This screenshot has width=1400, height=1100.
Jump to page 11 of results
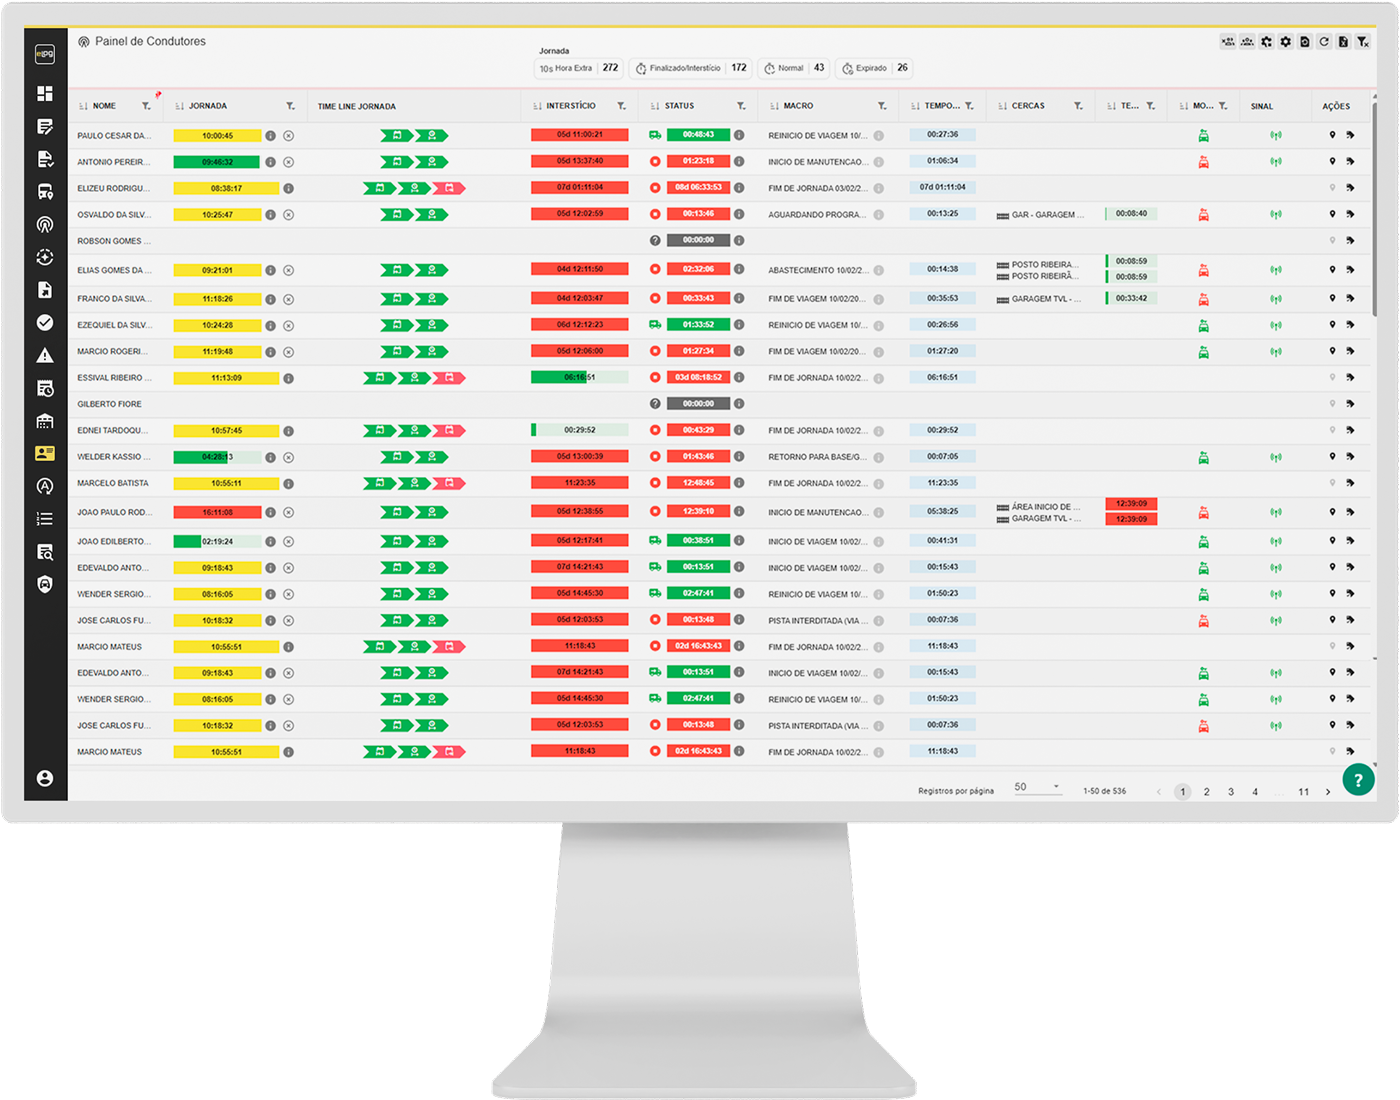pos(1304,792)
